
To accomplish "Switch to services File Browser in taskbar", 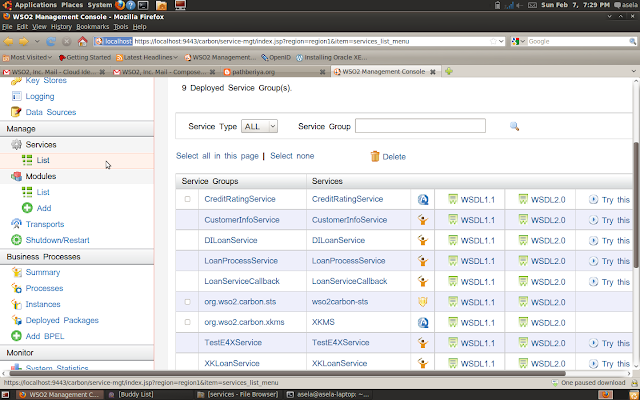I will [x=238, y=394].
